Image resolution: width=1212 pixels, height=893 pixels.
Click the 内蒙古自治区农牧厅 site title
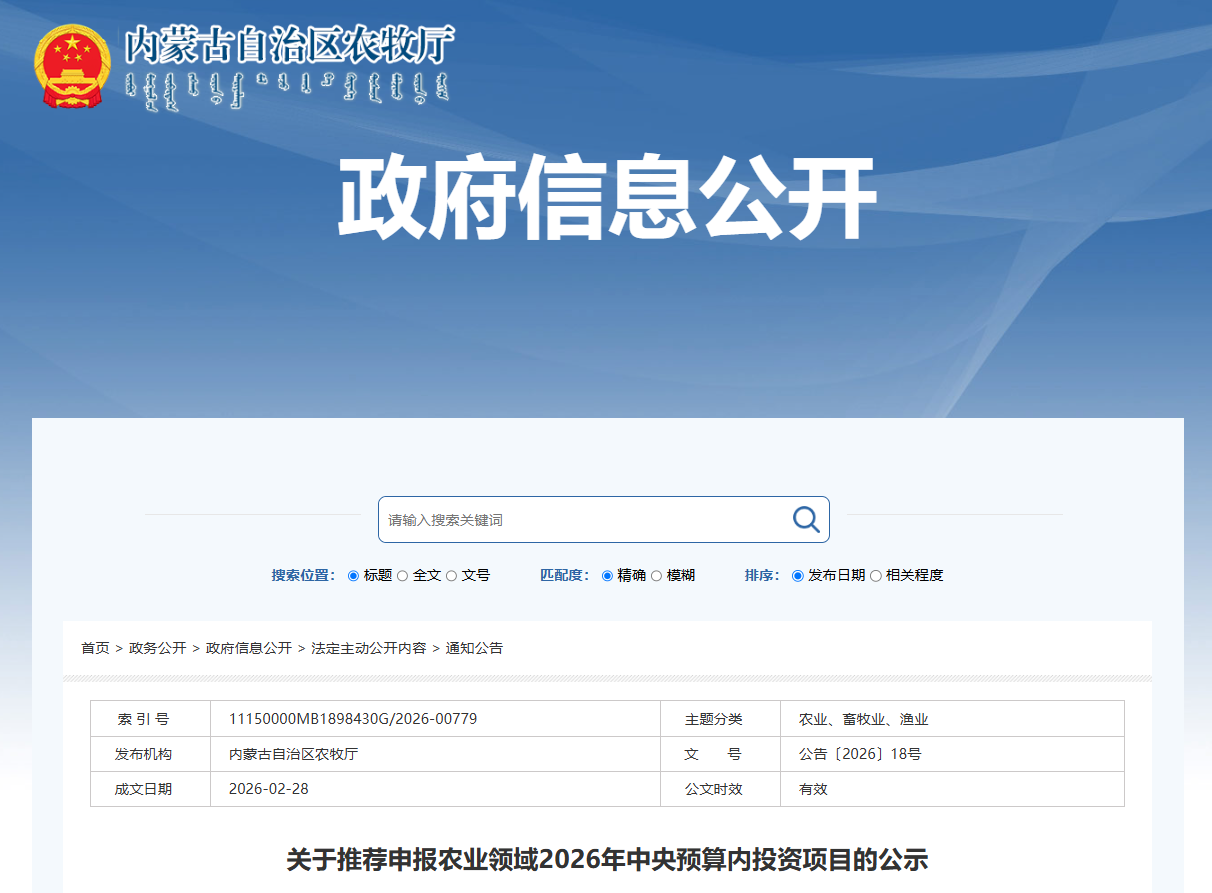pyautogui.click(x=289, y=45)
